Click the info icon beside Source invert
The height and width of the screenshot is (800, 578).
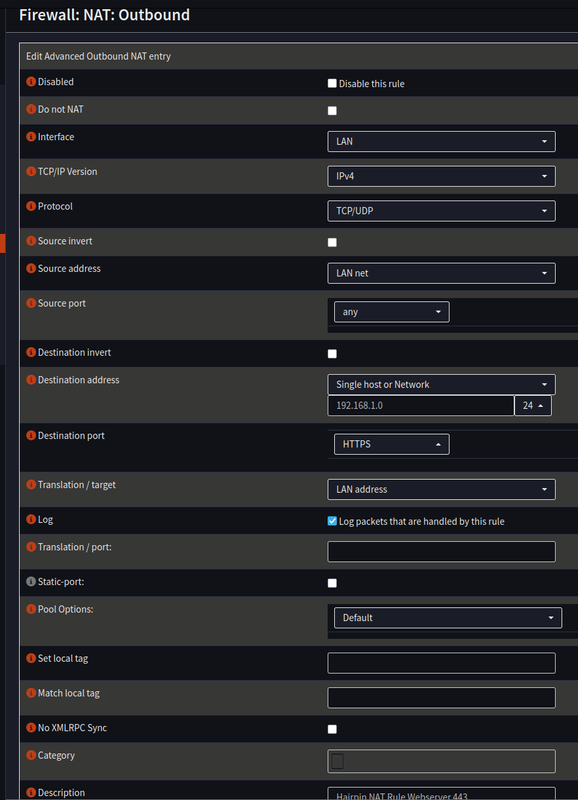[x=31, y=241]
